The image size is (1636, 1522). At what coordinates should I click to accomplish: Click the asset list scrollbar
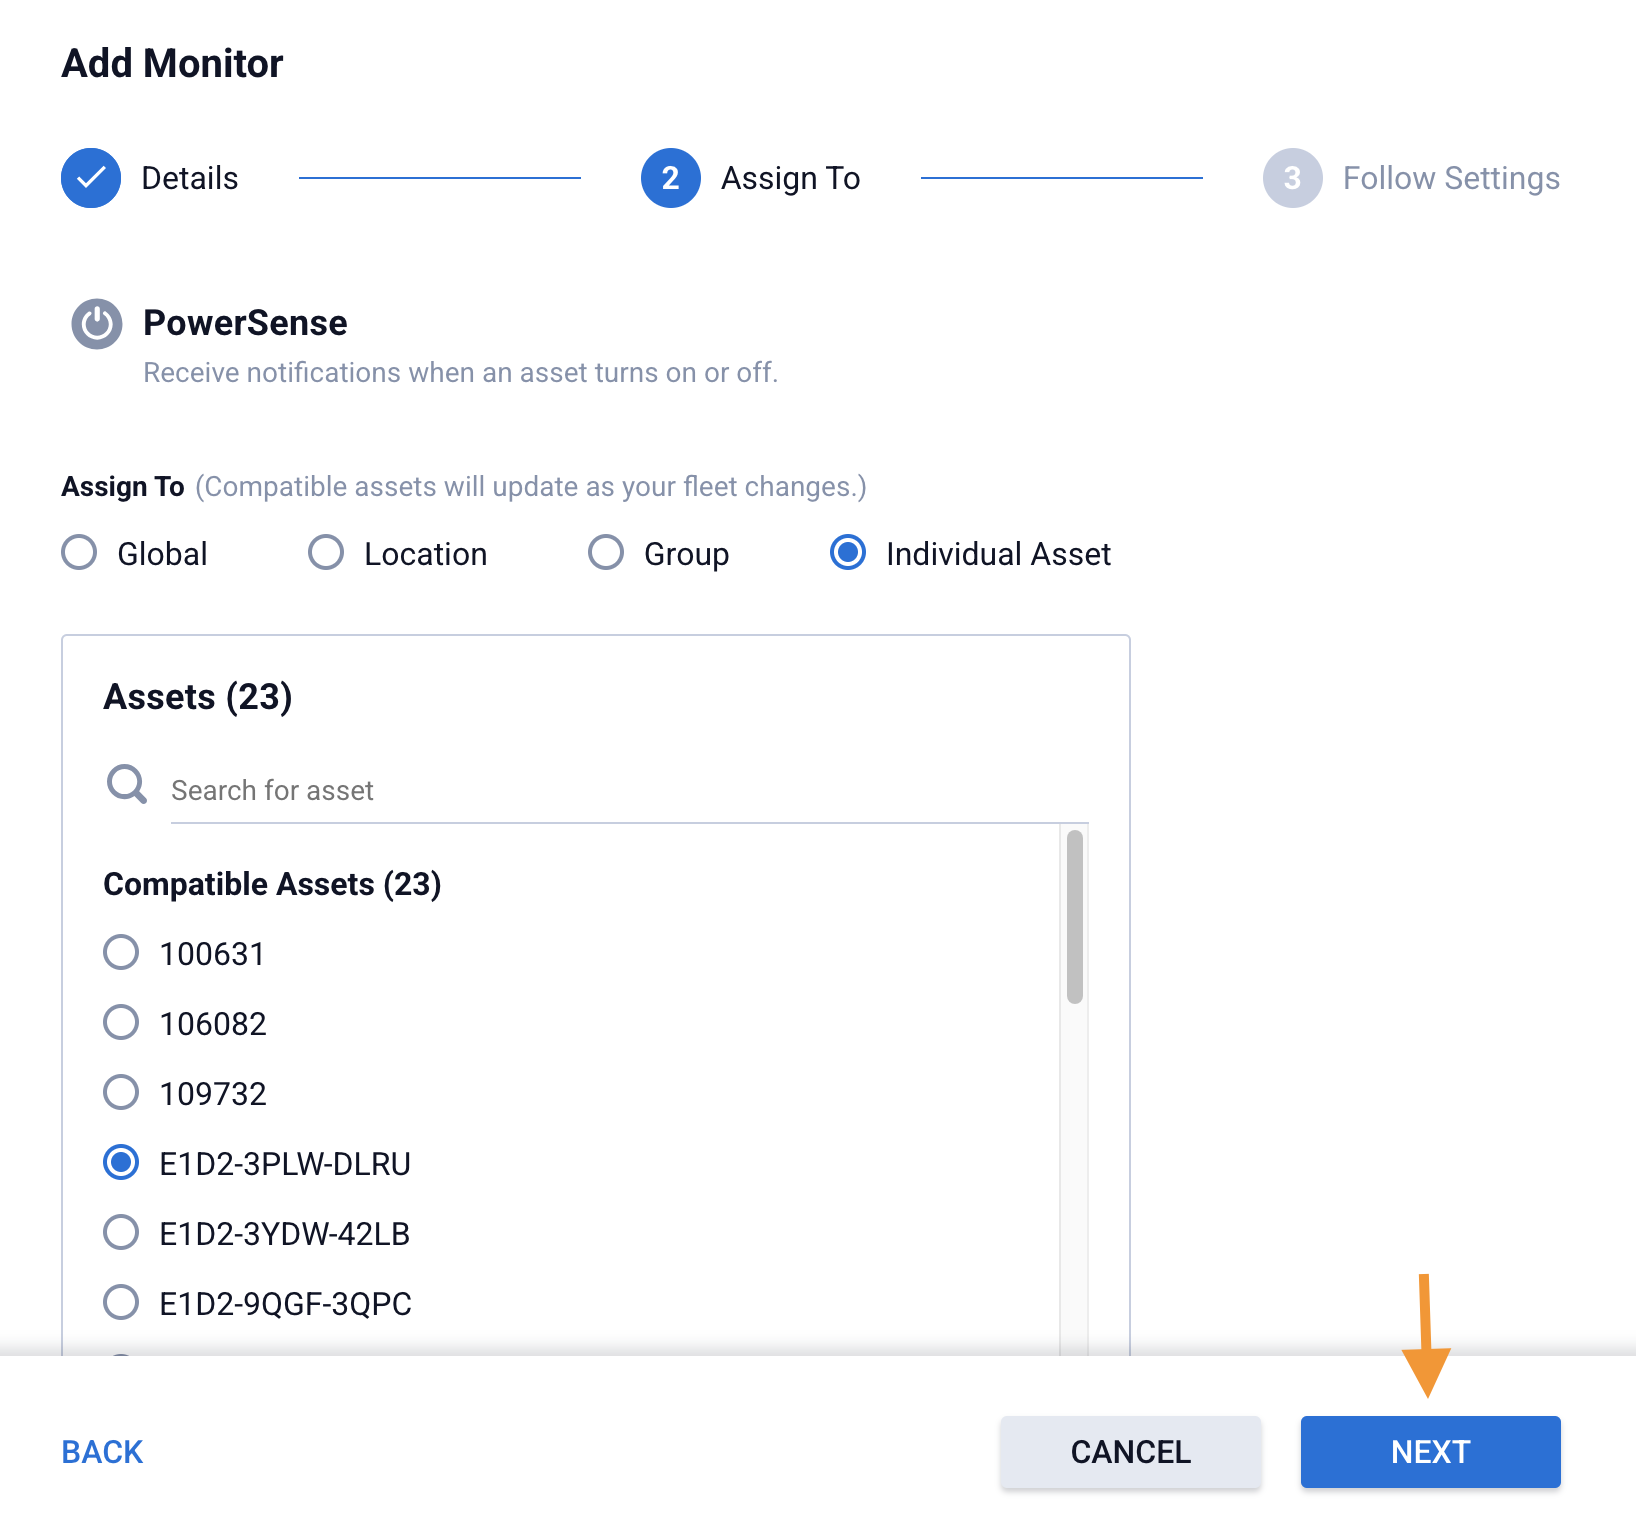click(1075, 916)
